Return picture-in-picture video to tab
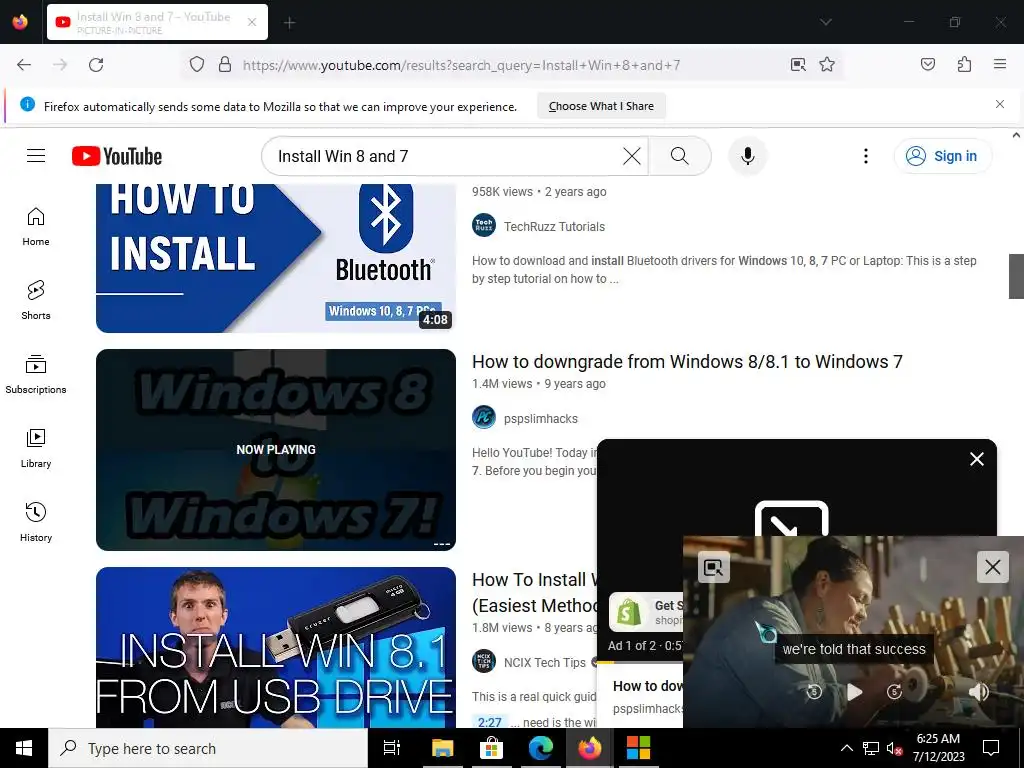 click(x=713, y=568)
